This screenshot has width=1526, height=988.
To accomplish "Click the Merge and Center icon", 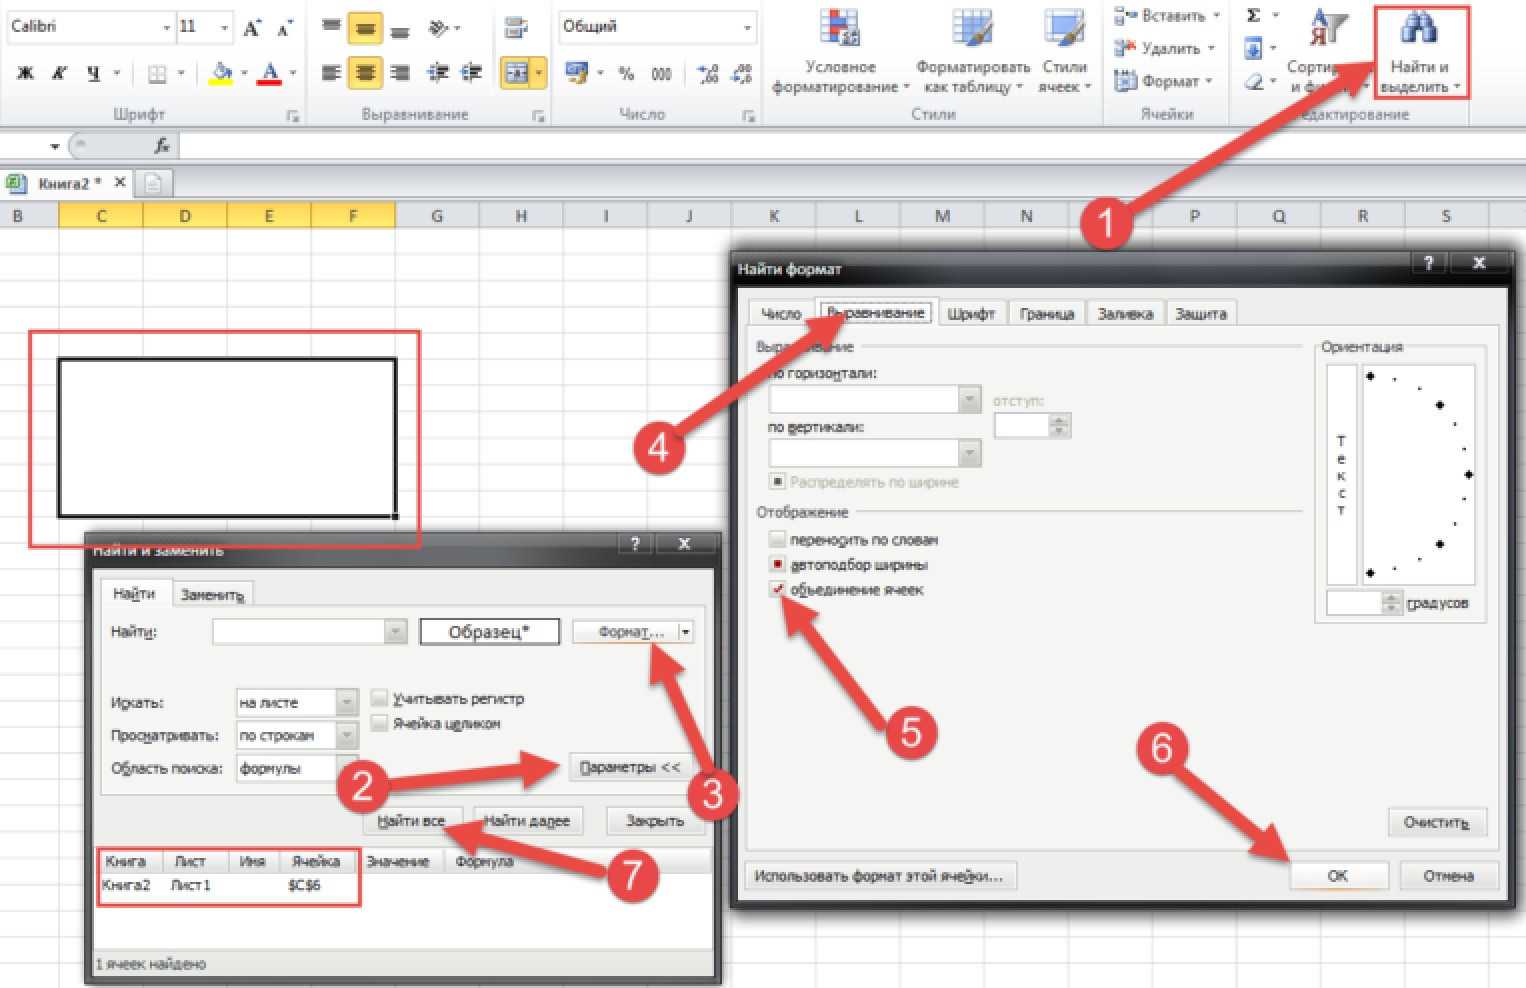I will [x=516, y=73].
